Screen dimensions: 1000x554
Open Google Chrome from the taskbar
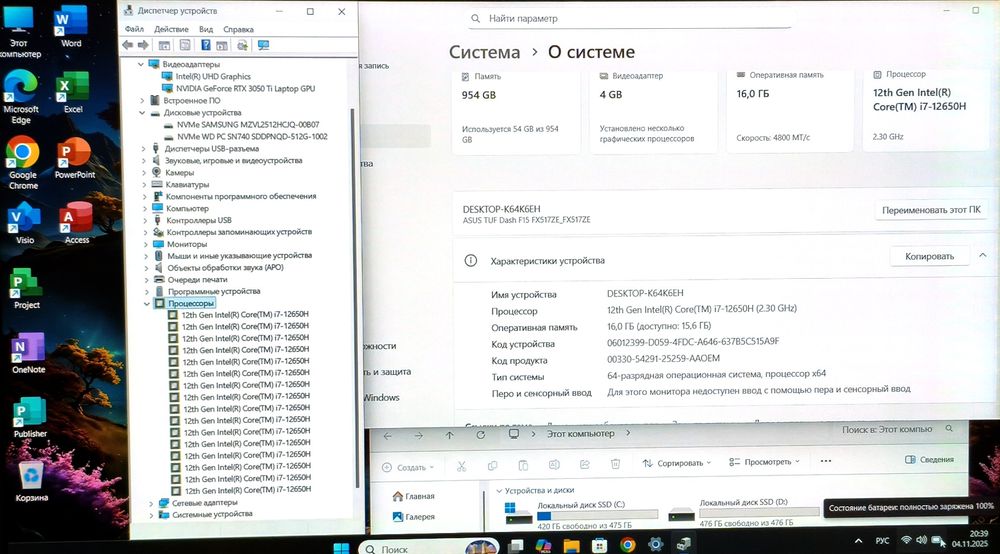click(628, 544)
